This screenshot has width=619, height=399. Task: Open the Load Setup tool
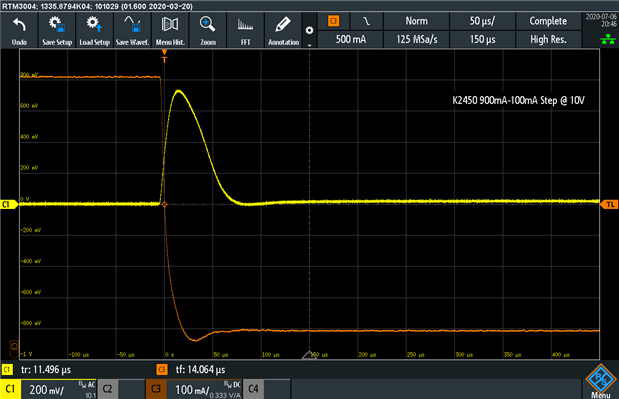tap(94, 30)
